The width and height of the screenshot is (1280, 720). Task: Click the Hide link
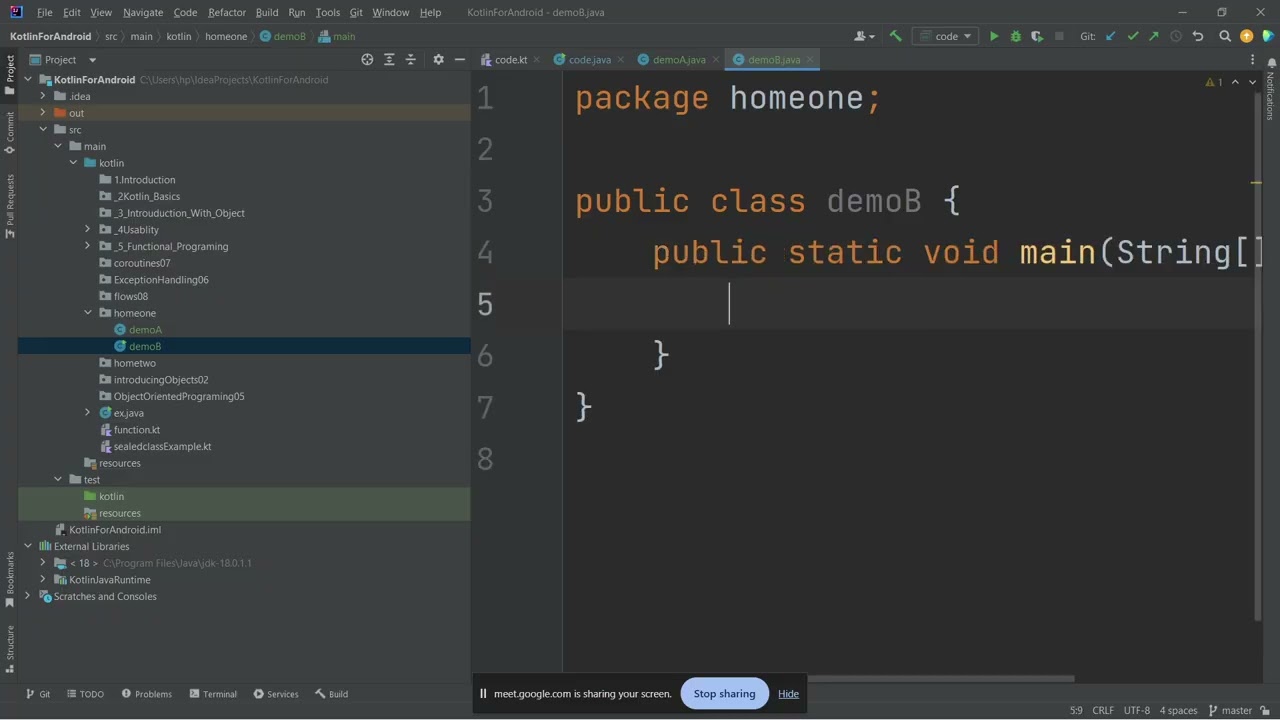tap(788, 694)
